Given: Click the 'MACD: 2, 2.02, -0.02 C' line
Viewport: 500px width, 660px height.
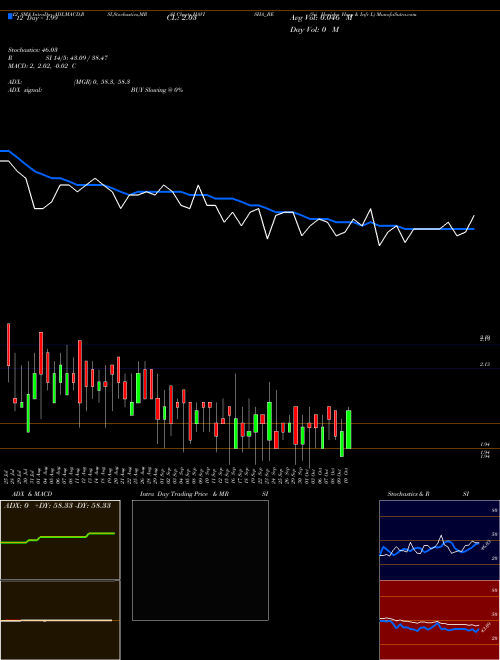Looking at the screenshot, I should point(42,66).
